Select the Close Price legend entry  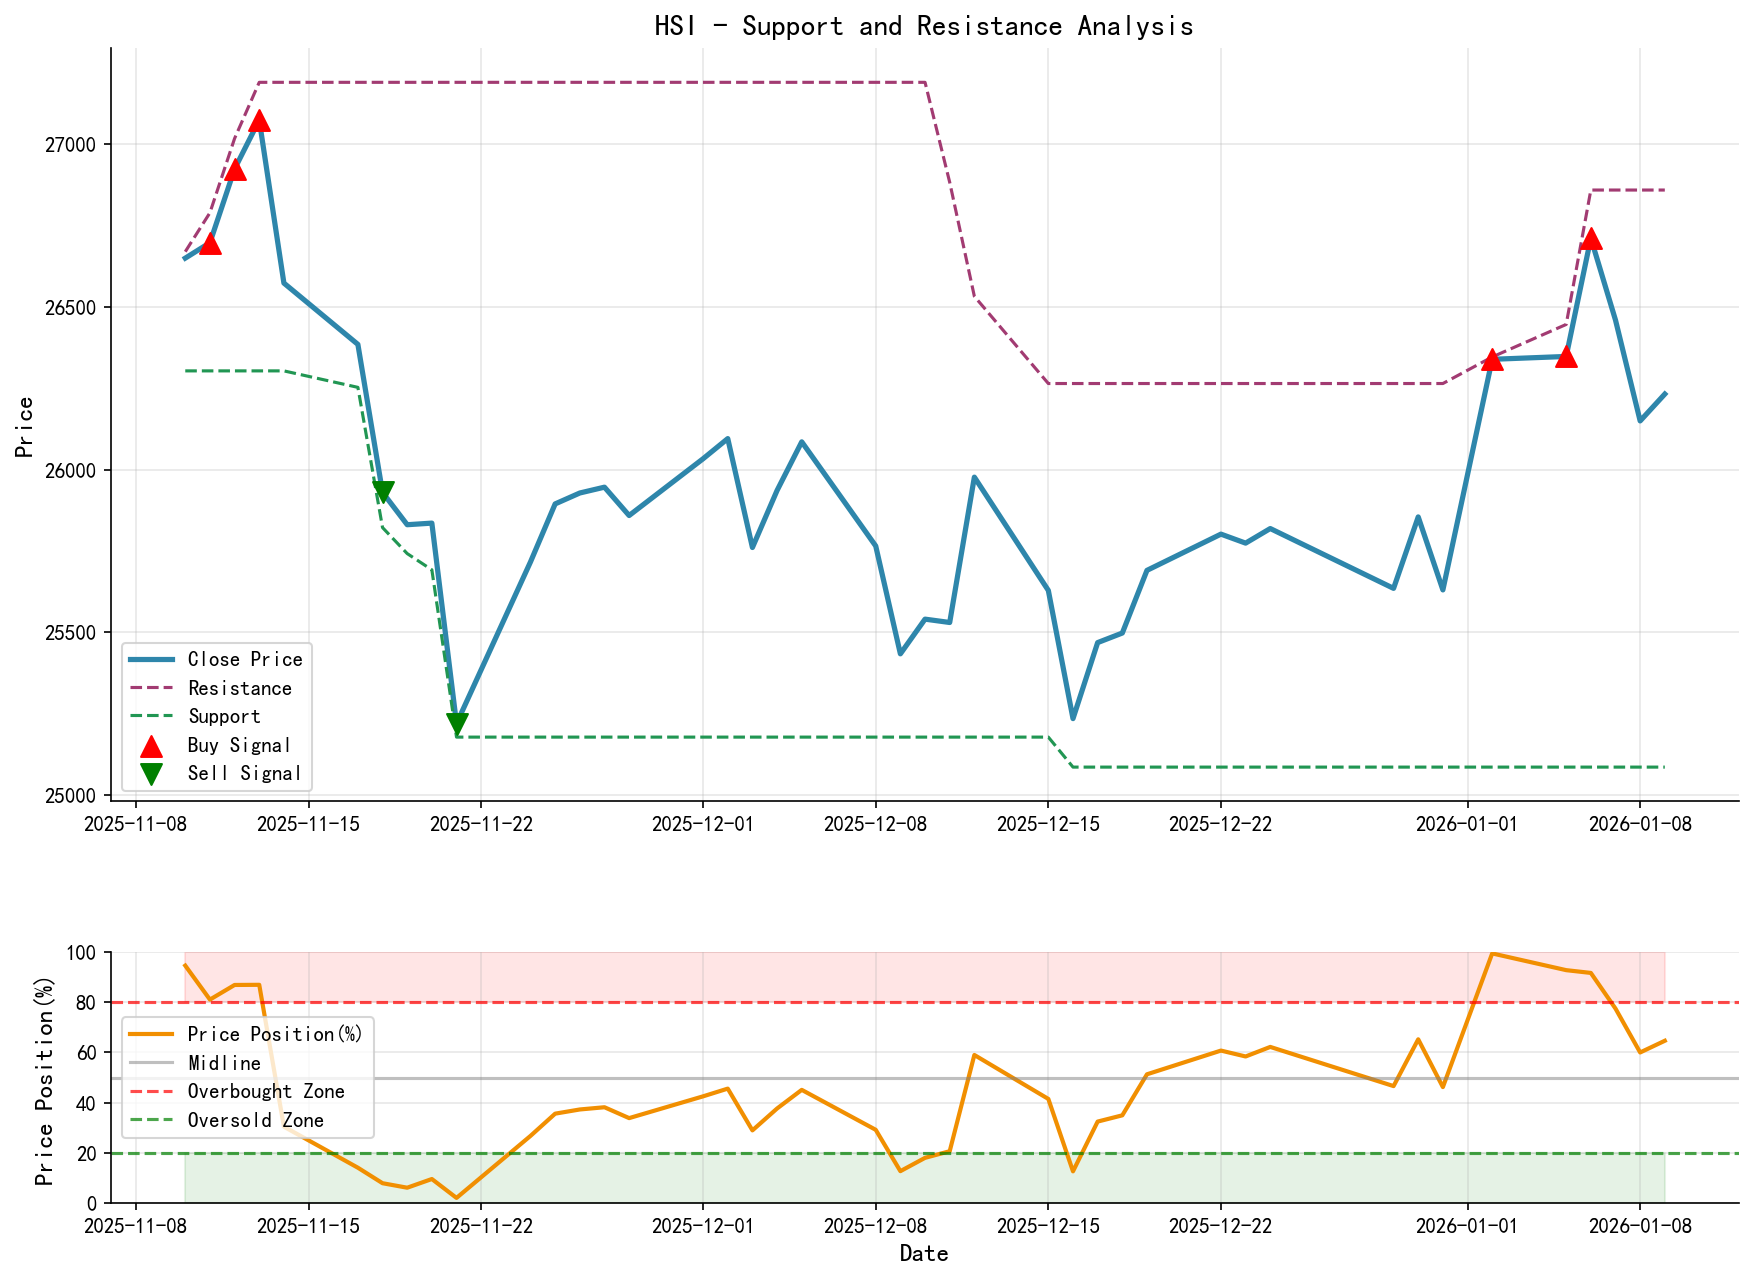[245, 659]
